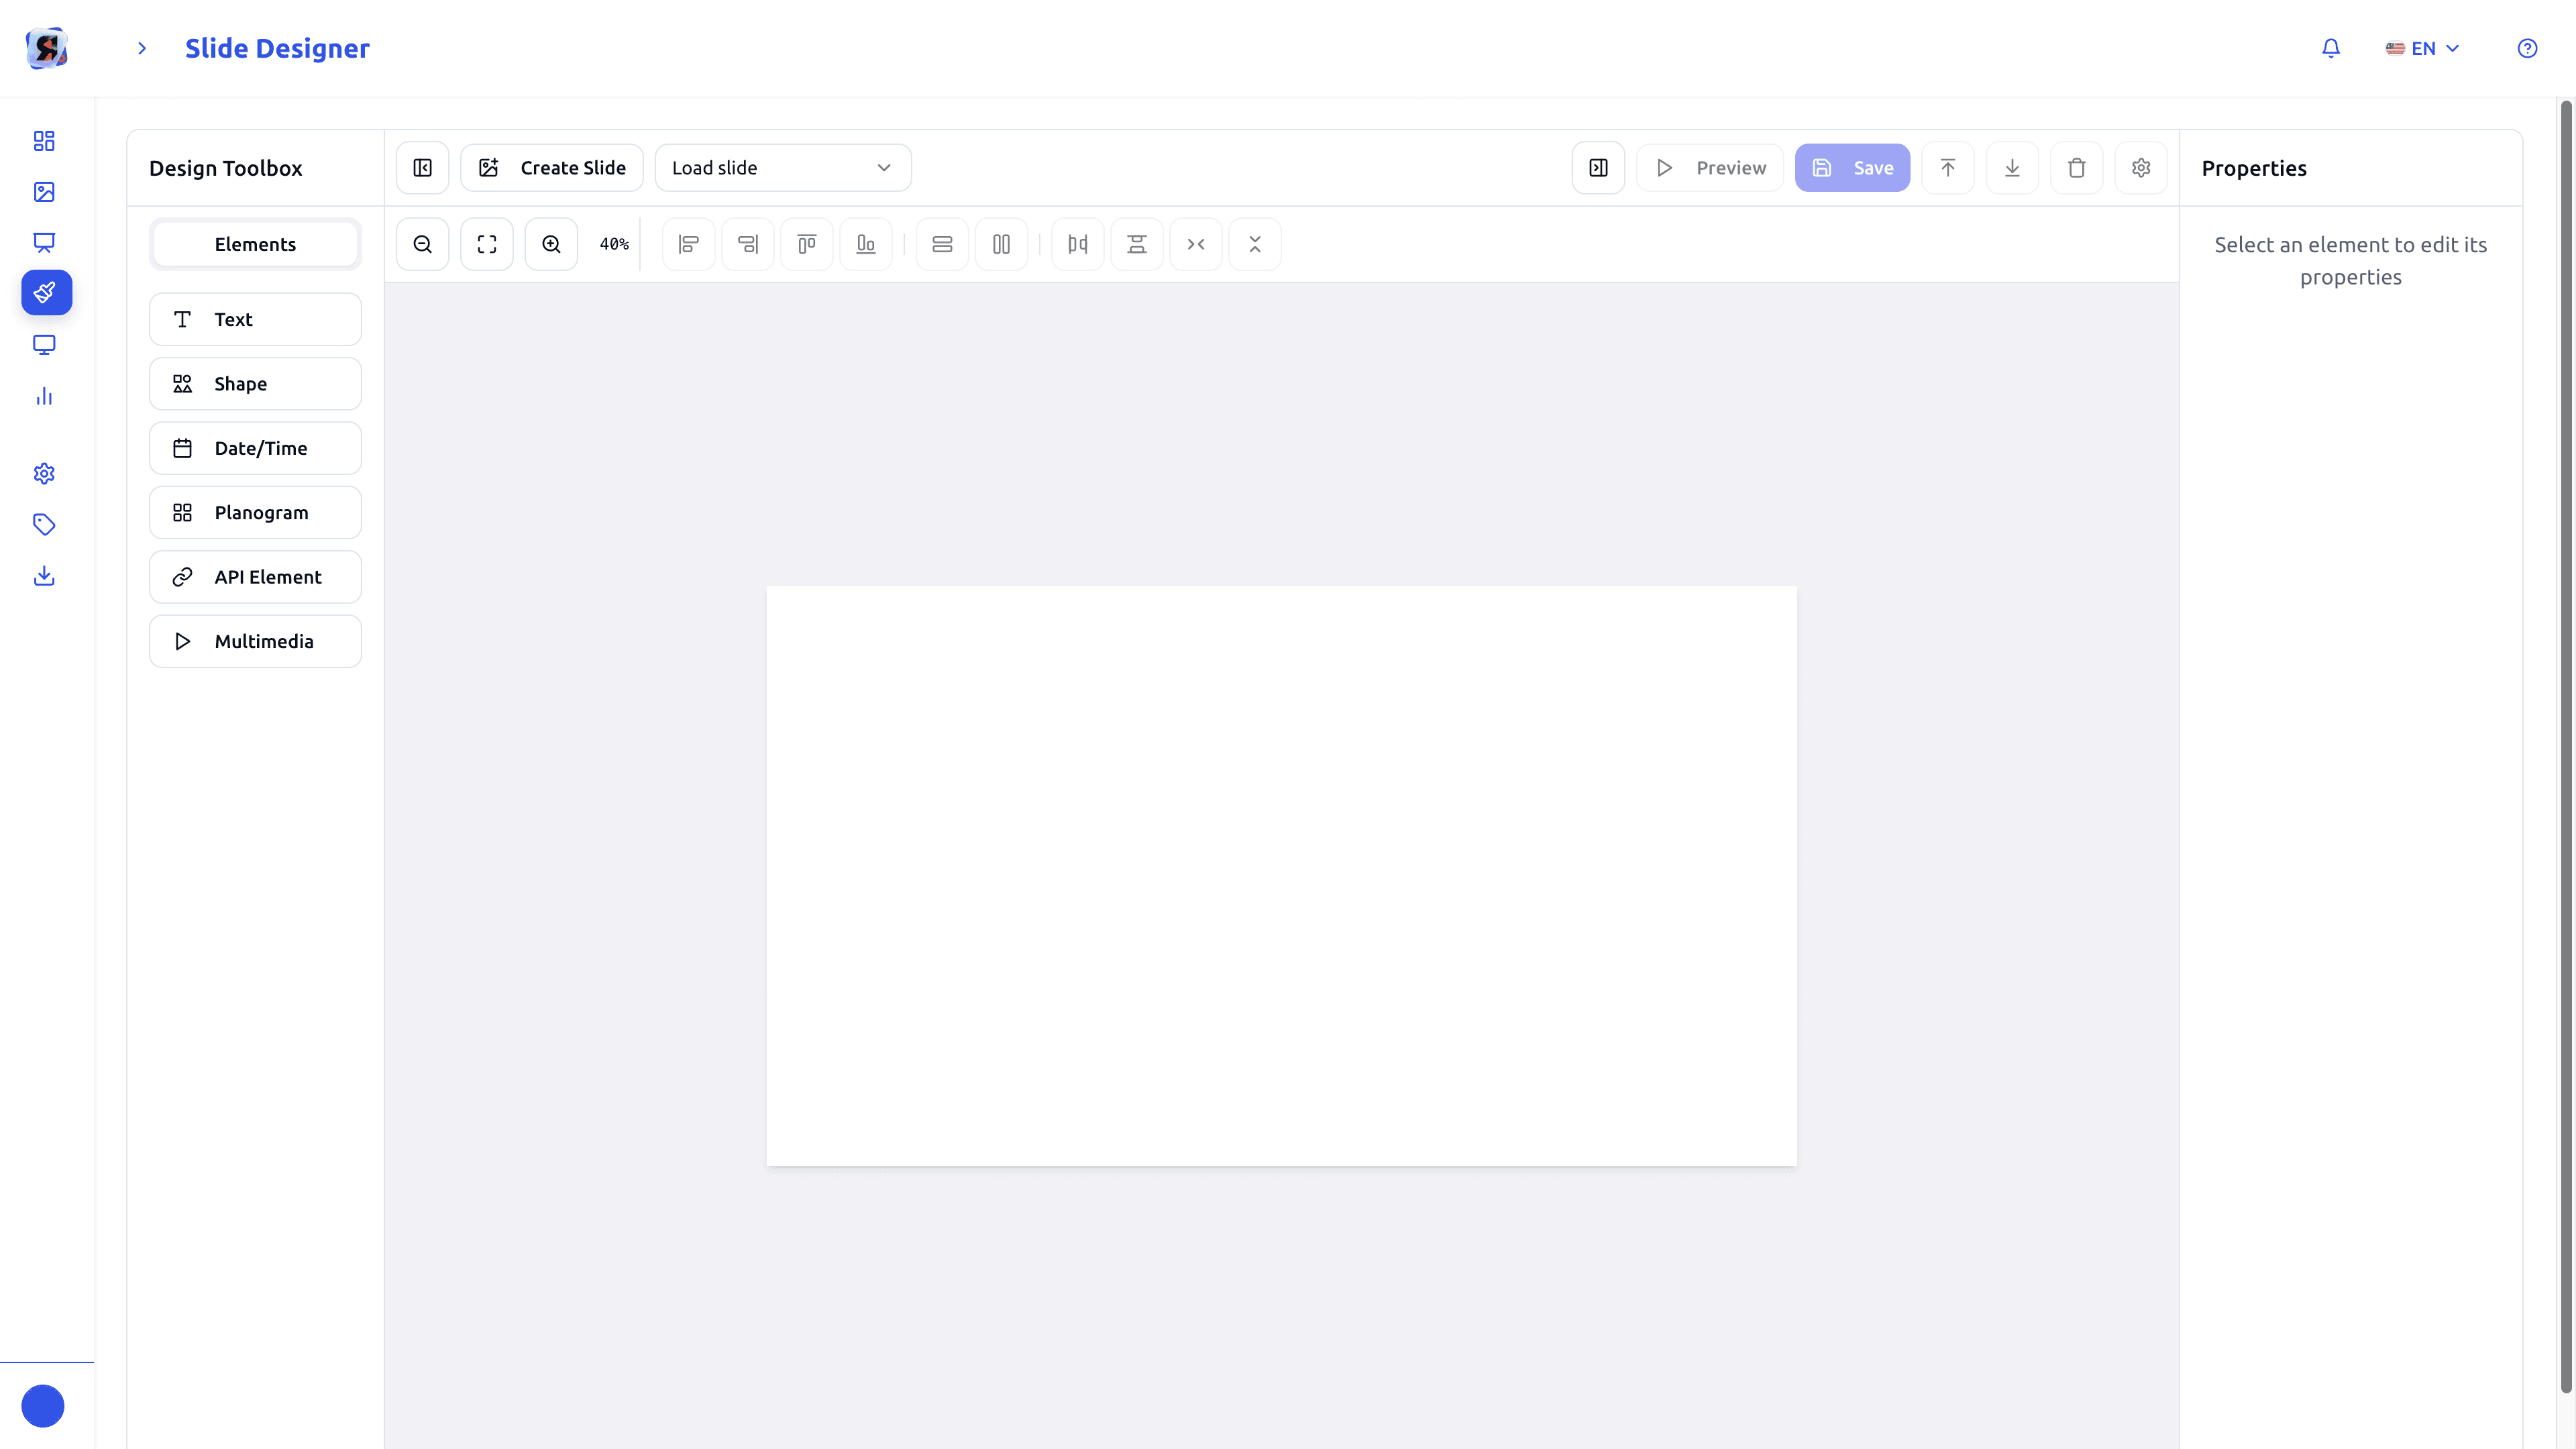2576x1449 pixels.
Task: Distribute elements horizontally icon
Action: pyautogui.click(x=1077, y=244)
